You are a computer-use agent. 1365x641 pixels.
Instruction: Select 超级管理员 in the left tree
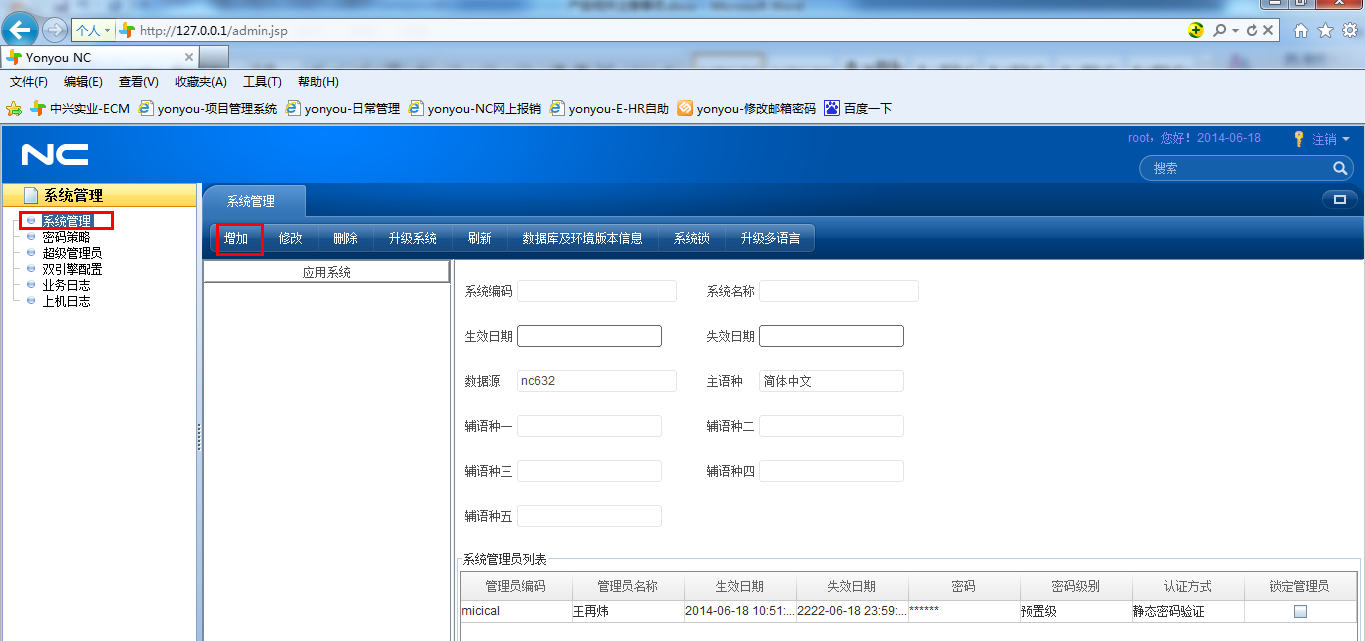coord(72,253)
